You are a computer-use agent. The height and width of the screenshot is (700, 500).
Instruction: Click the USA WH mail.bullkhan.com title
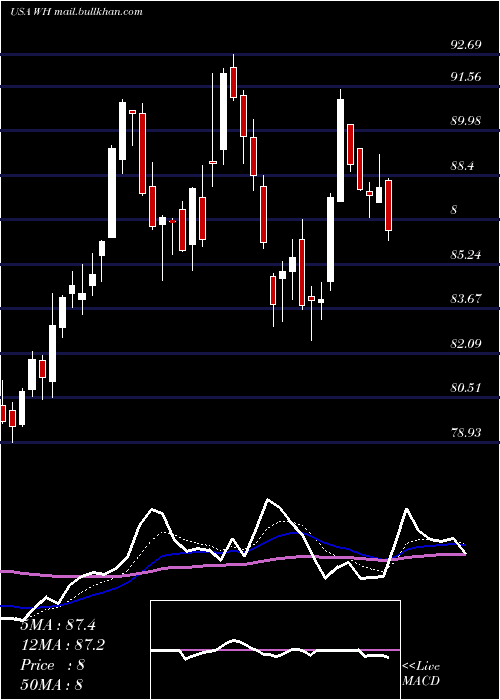tap(76, 12)
